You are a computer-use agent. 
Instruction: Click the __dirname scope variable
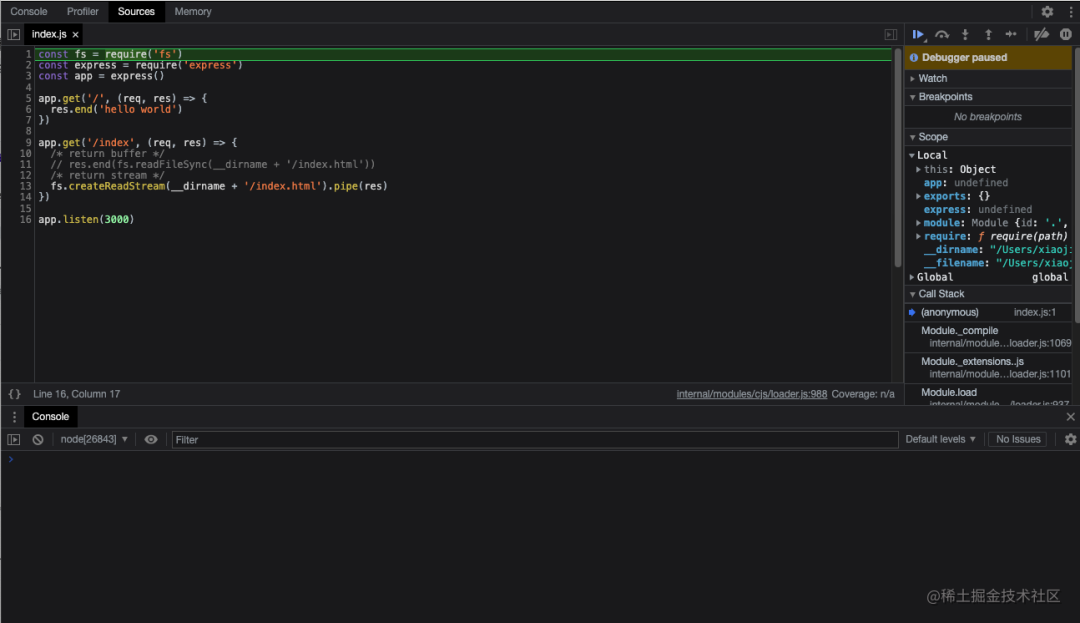click(997, 250)
